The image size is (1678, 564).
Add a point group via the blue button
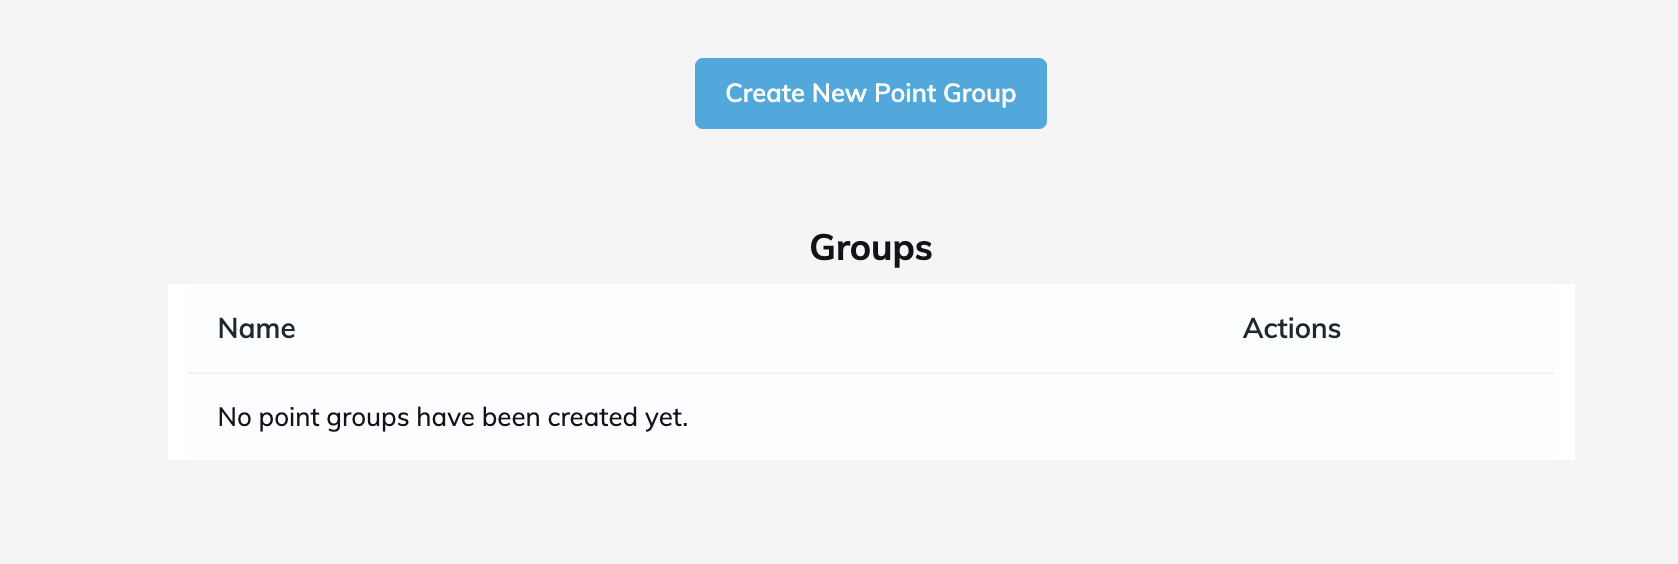(870, 93)
